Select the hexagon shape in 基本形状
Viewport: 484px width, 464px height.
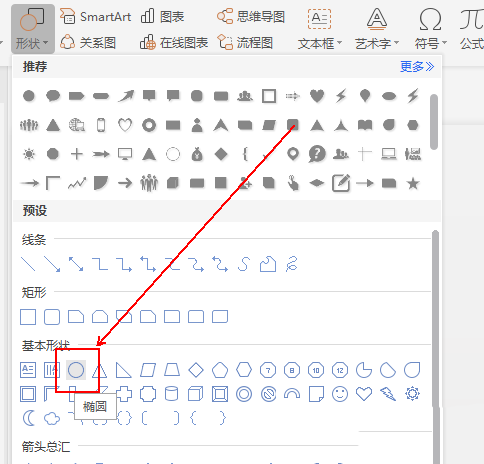click(244, 370)
